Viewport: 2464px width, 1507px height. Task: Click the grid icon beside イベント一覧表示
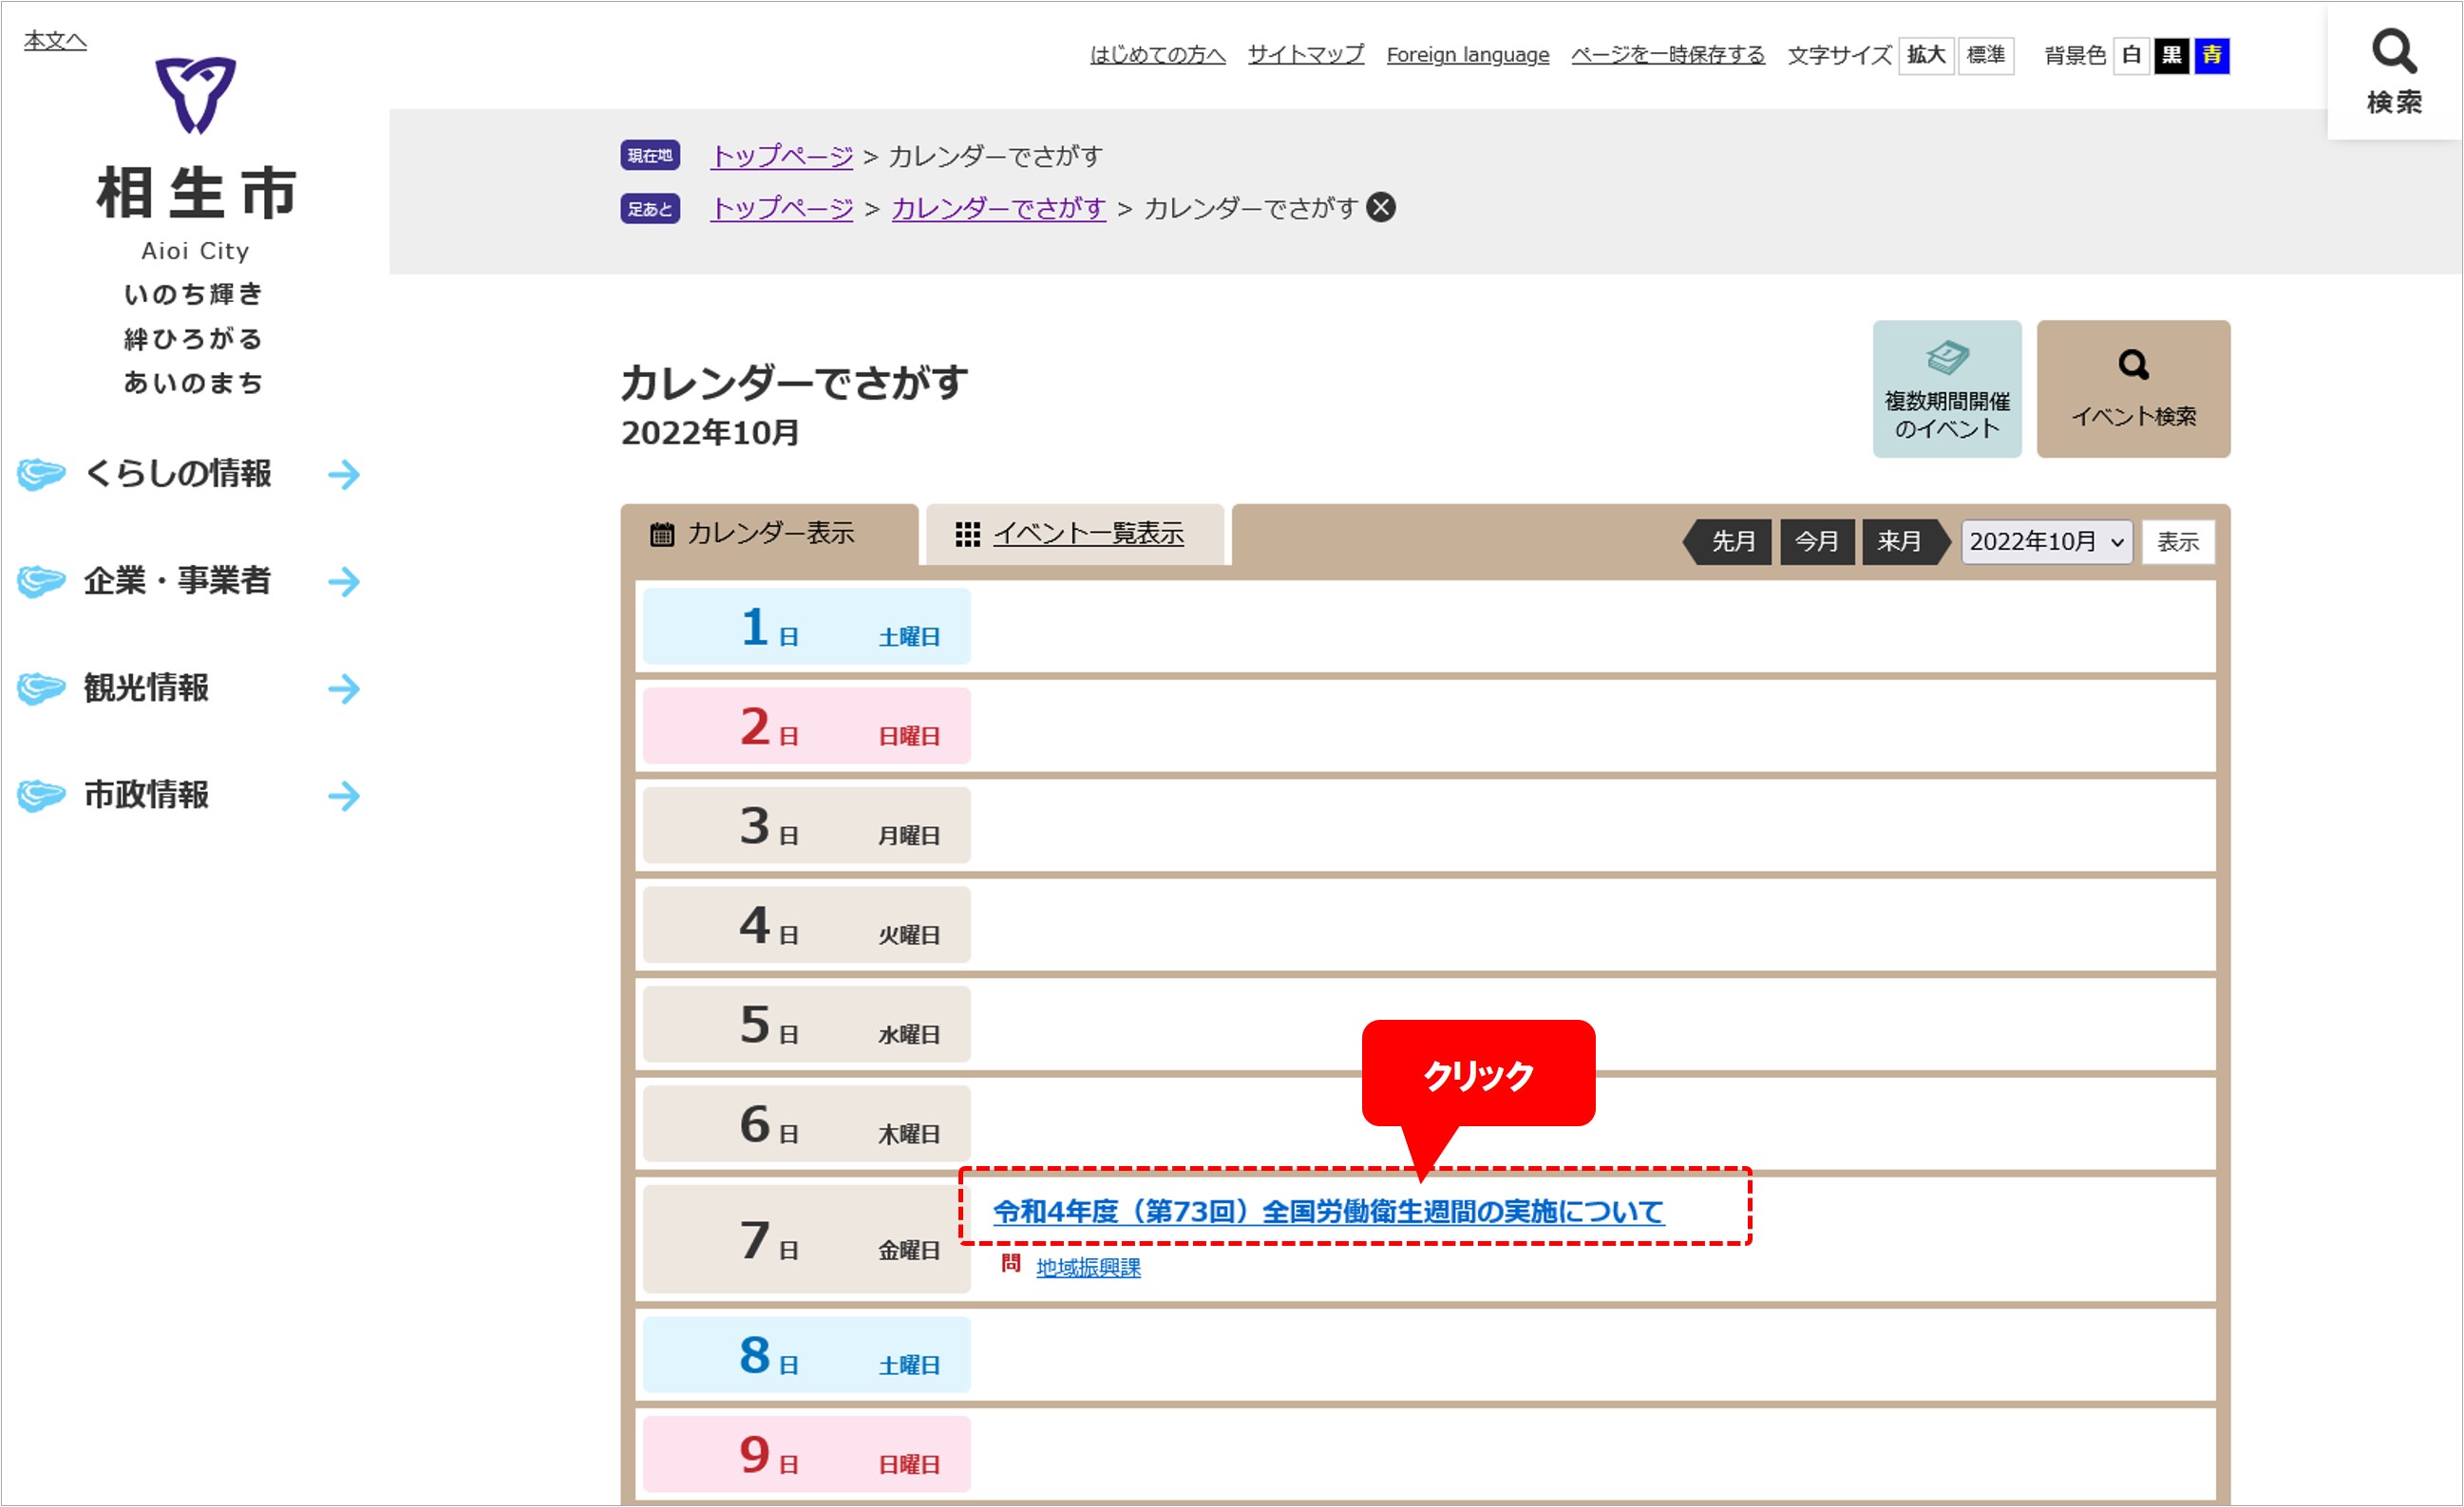[x=967, y=534]
